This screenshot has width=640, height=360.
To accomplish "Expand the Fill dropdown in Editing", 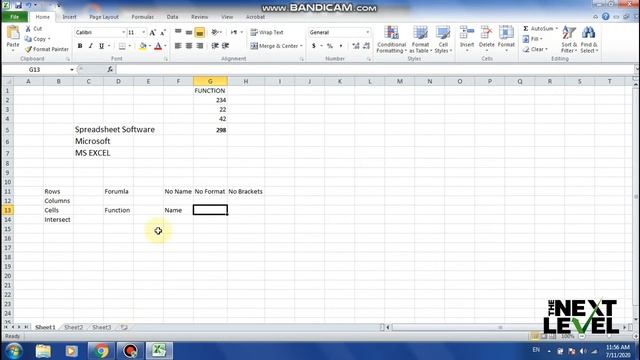I will (x=541, y=39).
